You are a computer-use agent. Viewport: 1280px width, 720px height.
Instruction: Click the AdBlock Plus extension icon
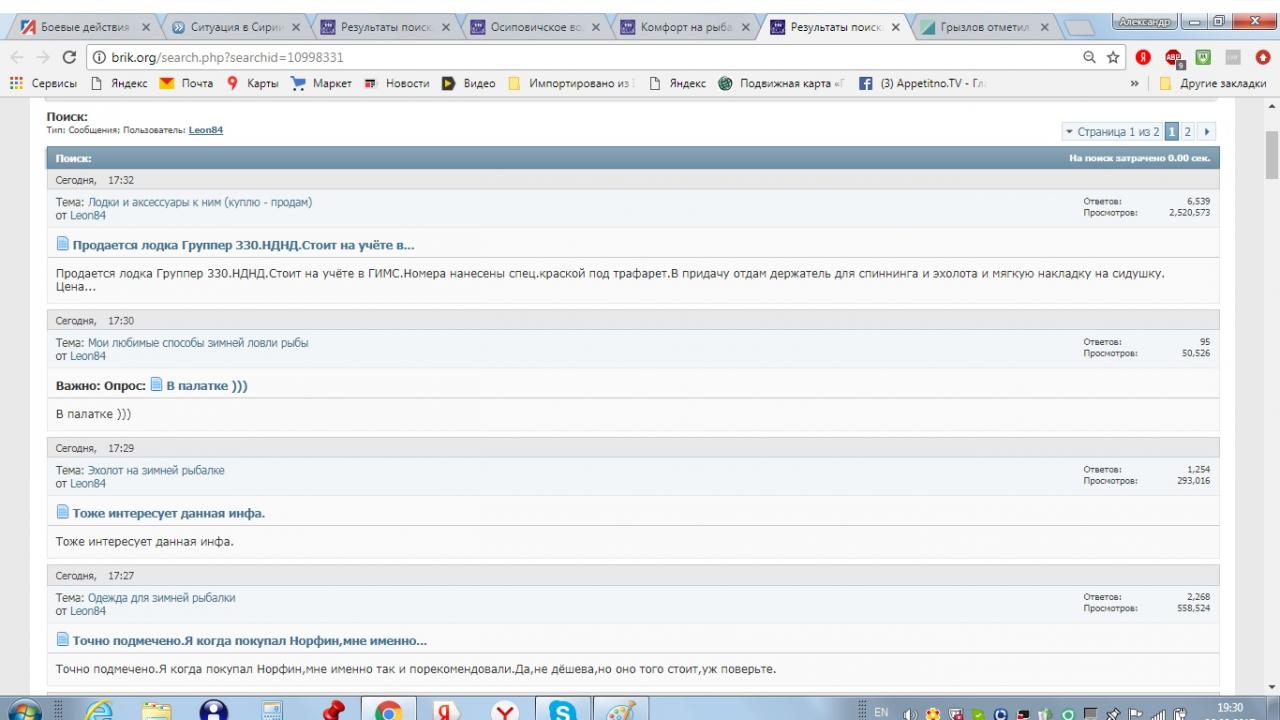click(x=1174, y=58)
